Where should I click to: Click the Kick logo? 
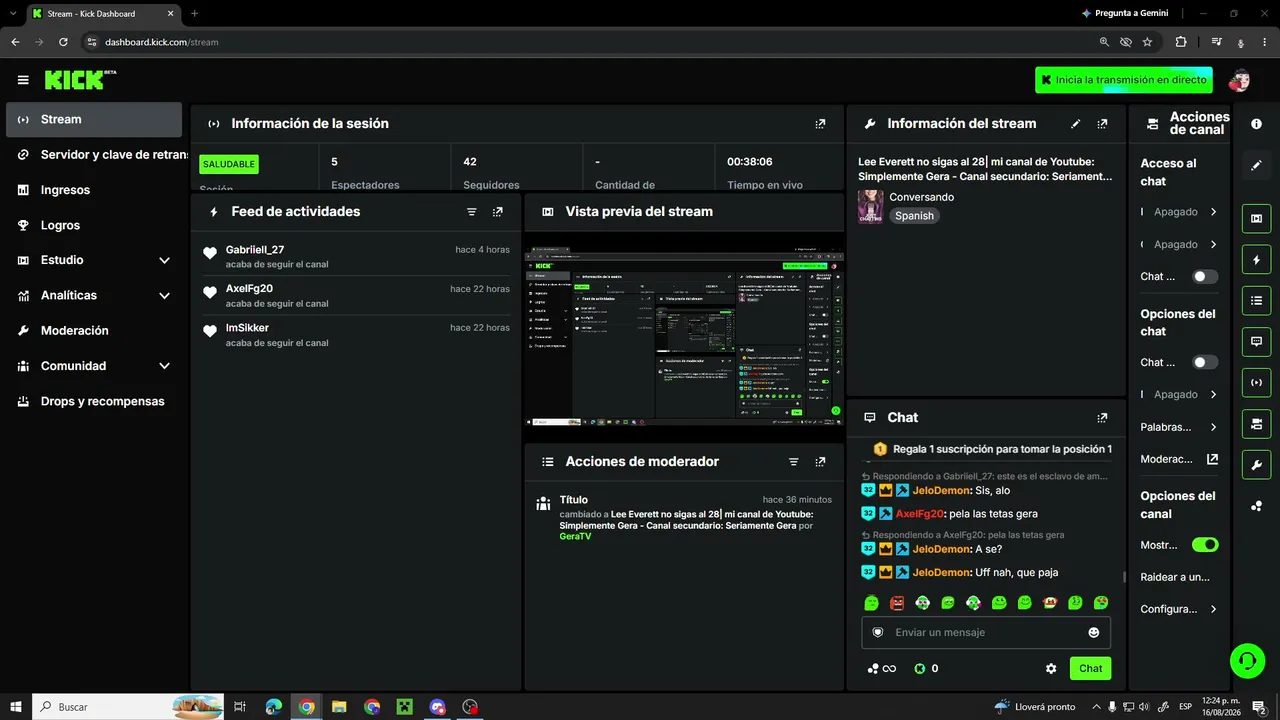pos(80,80)
